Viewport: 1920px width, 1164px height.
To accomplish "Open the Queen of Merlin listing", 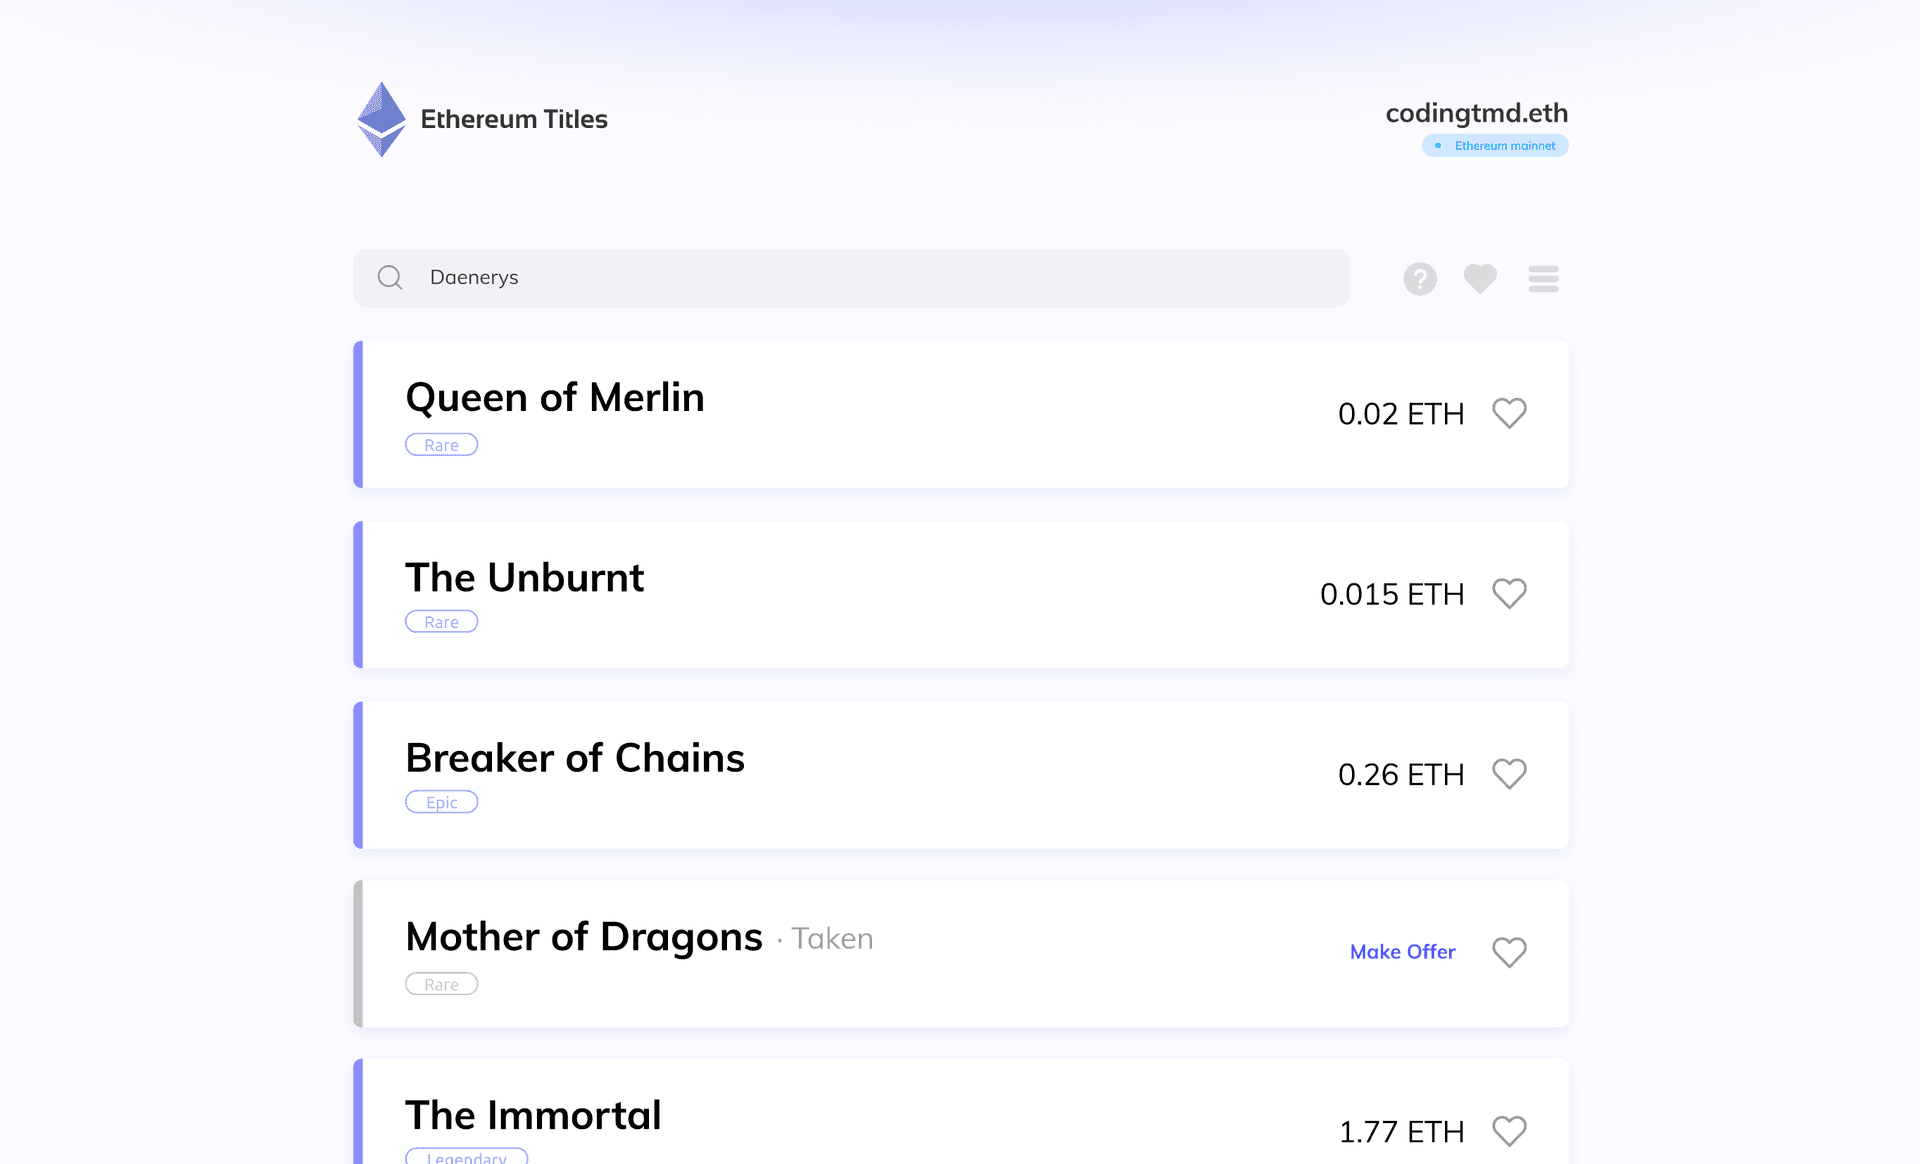I will 961,414.
